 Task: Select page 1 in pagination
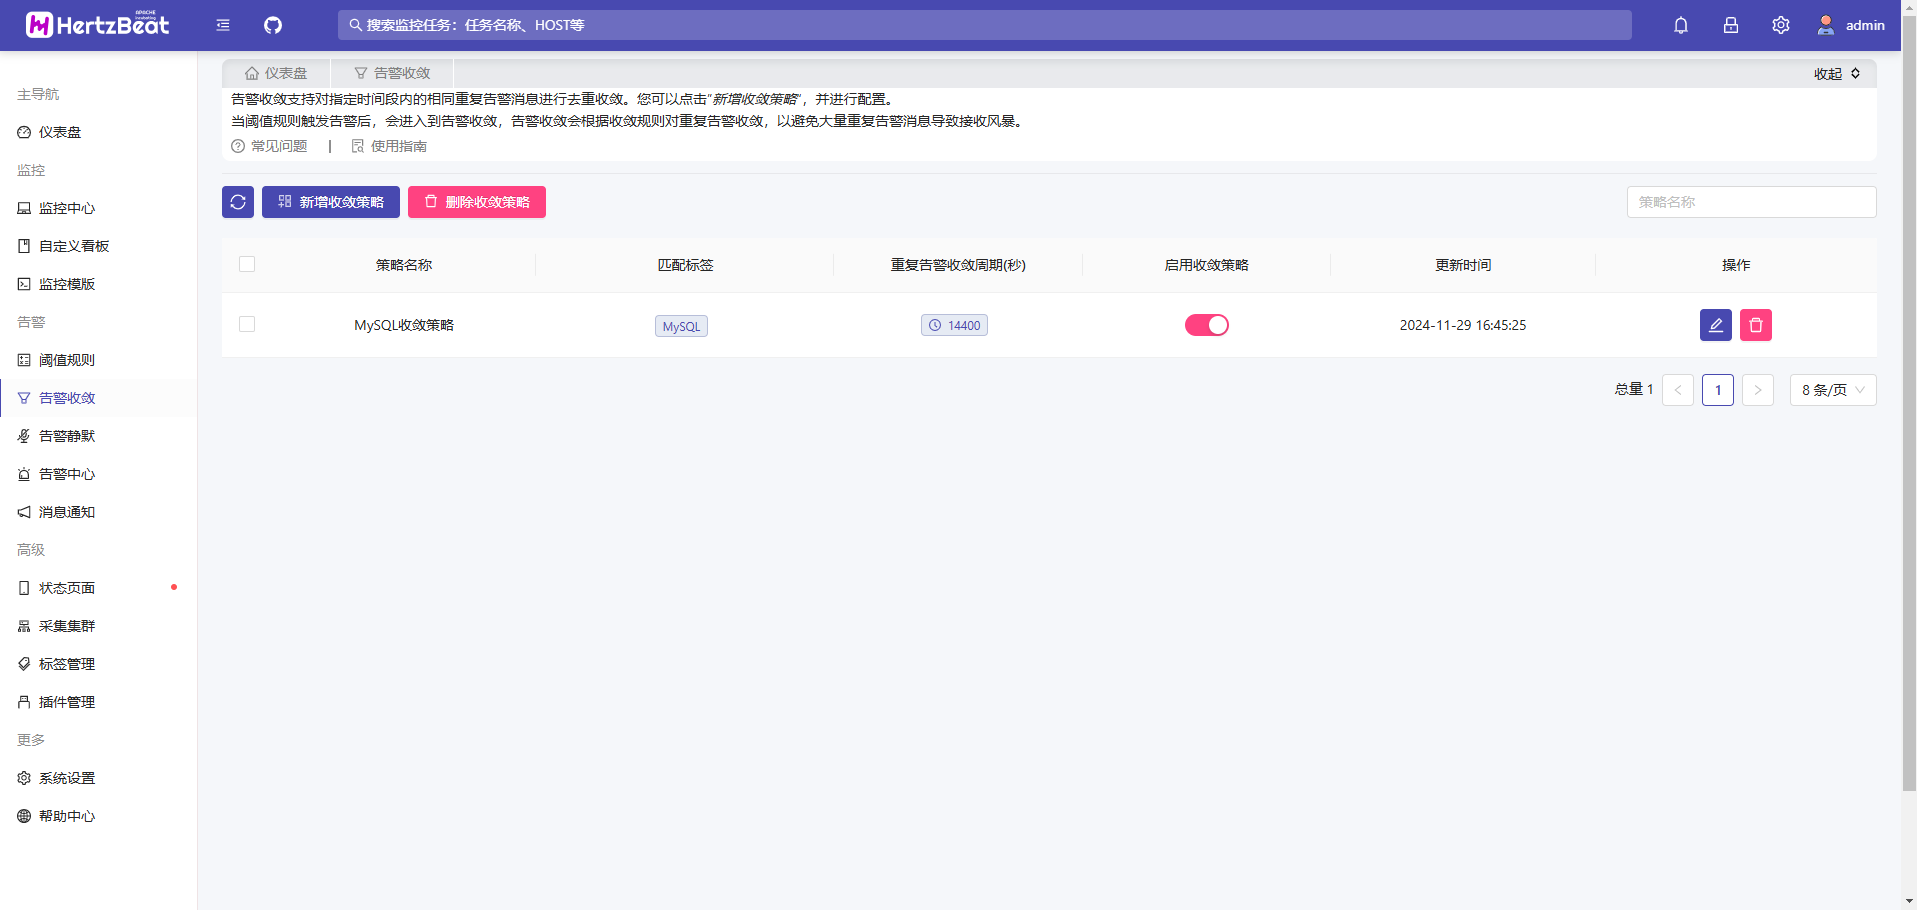[x=1718, y=390]
